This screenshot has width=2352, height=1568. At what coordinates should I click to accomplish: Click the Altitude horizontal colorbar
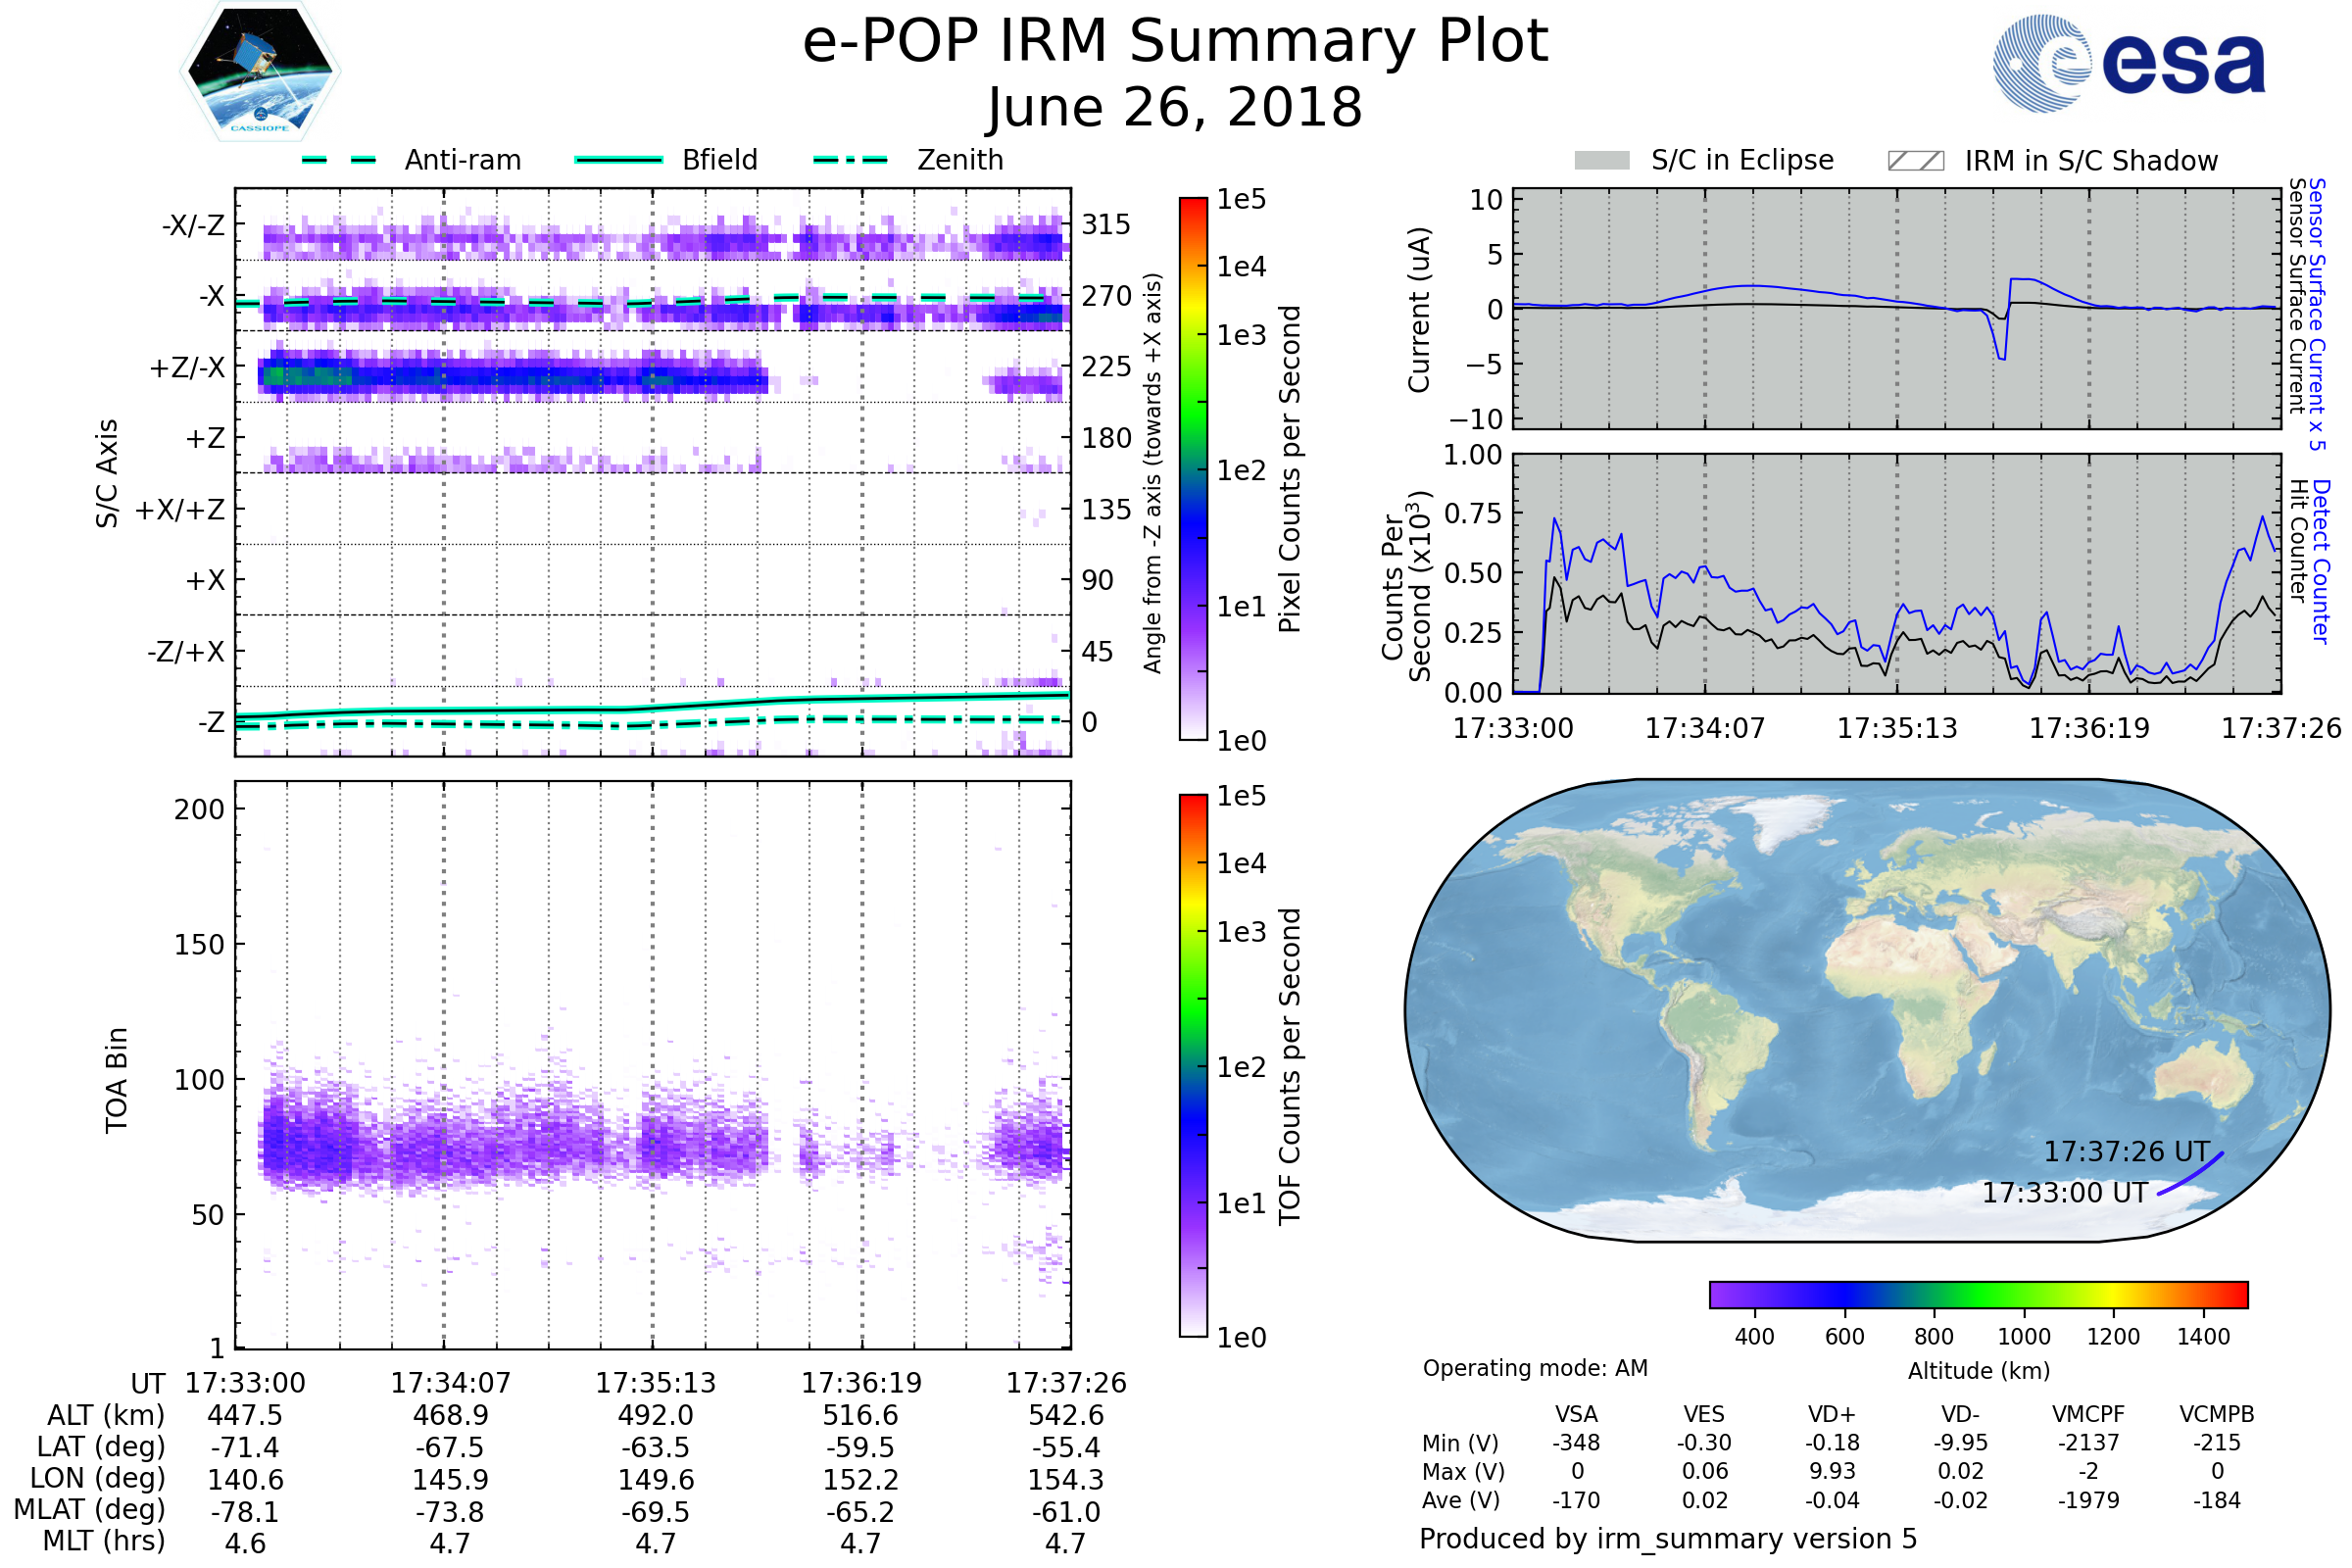[x=1978, y=1295]
